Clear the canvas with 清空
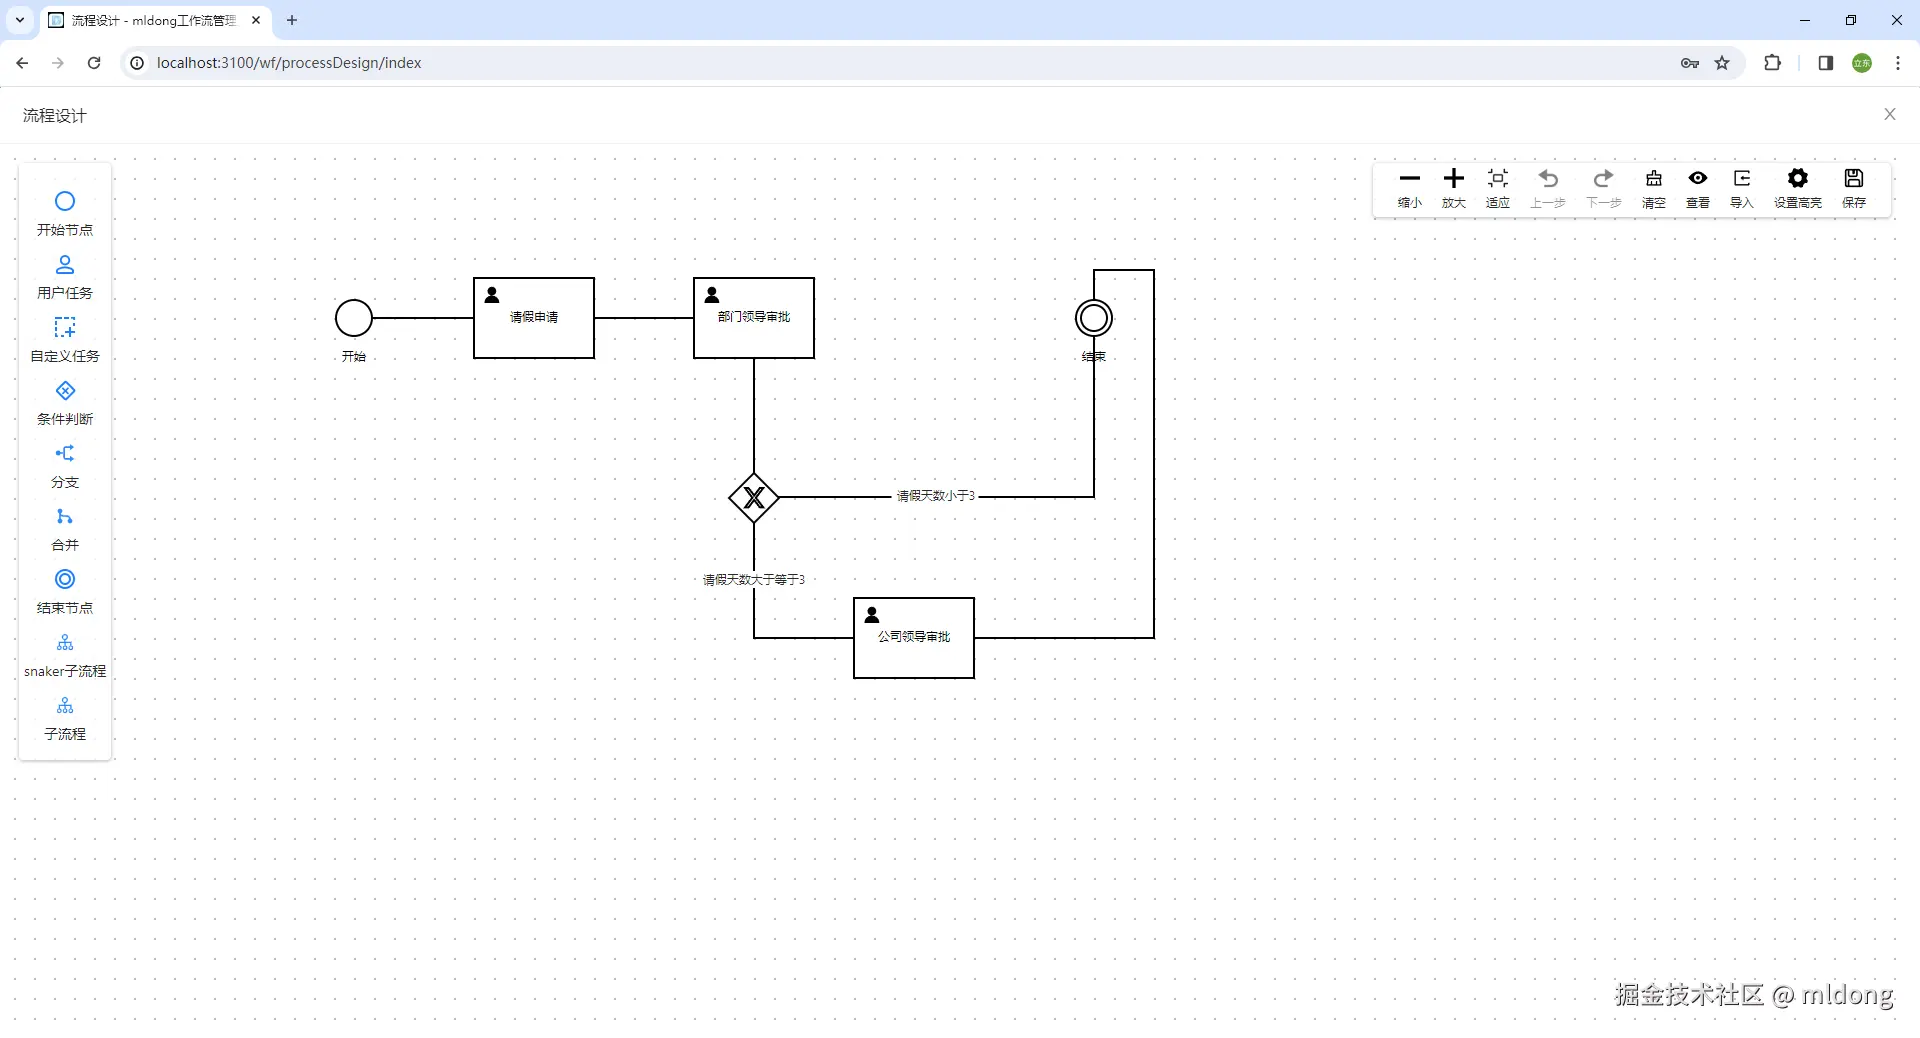Viewport: 1920px width, 1038px height. point(1654,187)
